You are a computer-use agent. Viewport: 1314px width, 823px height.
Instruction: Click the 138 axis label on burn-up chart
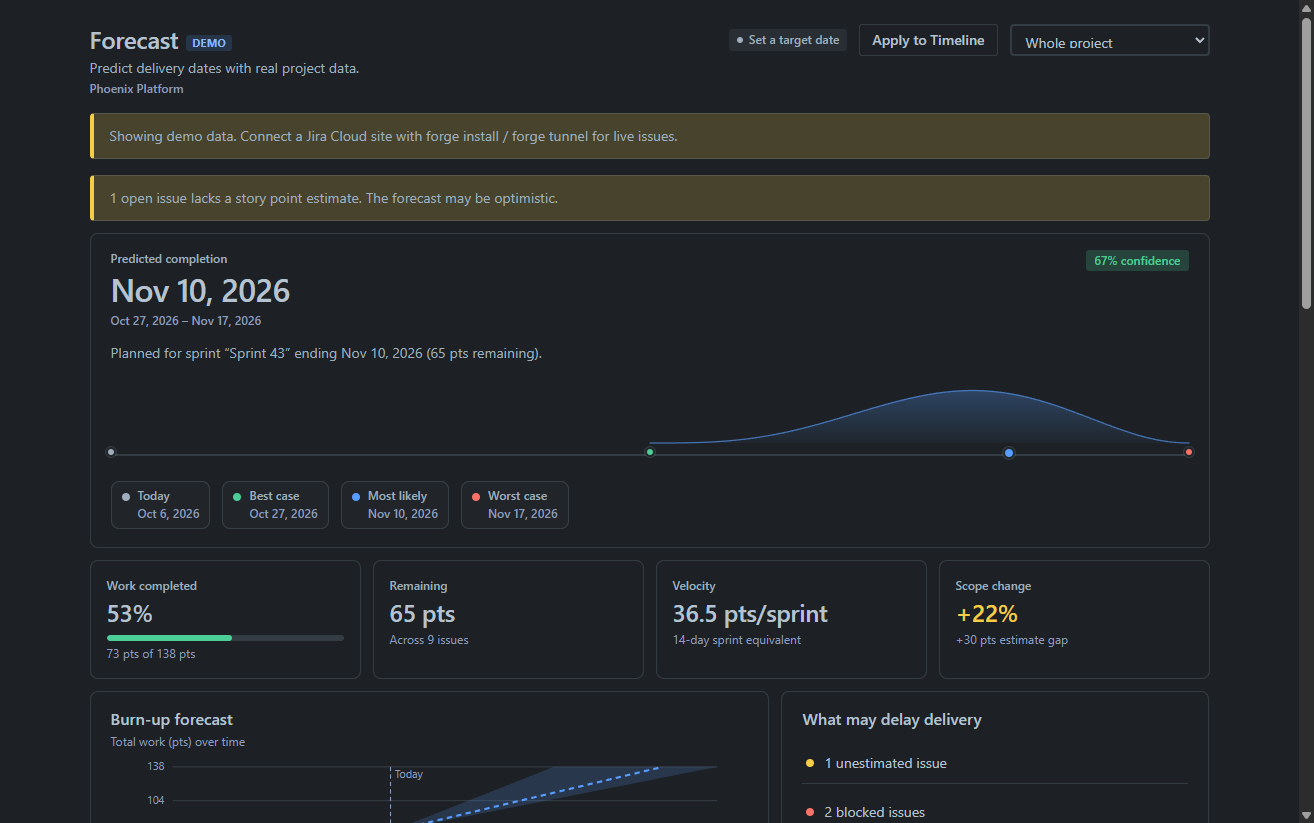(x=155, y=767)
